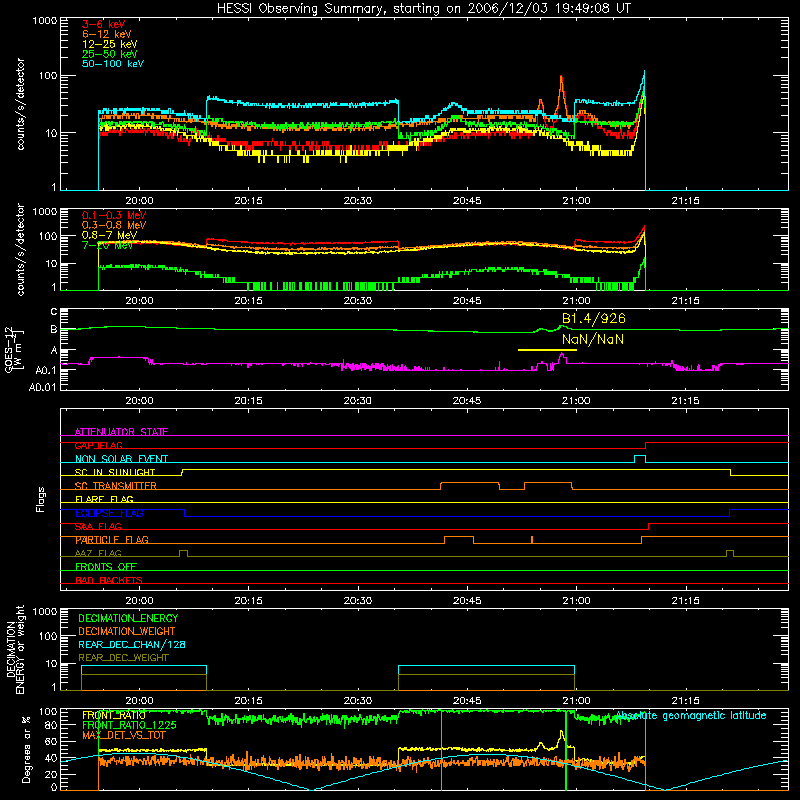
Task: Click the B1.4/926 flare annotation
Action: click(x=594, y=319)
